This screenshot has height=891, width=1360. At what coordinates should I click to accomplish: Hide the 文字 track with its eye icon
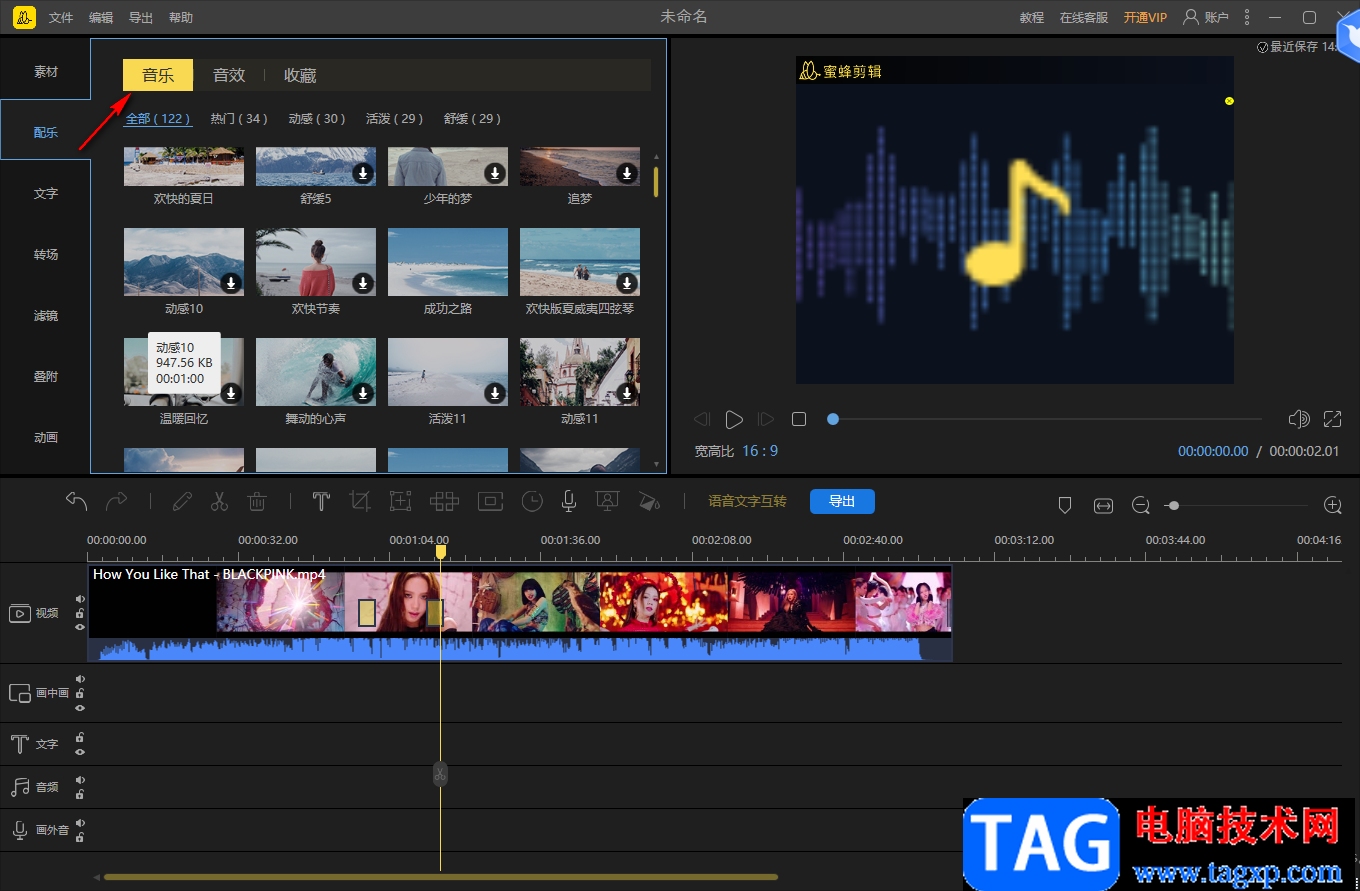pos(80,751)
